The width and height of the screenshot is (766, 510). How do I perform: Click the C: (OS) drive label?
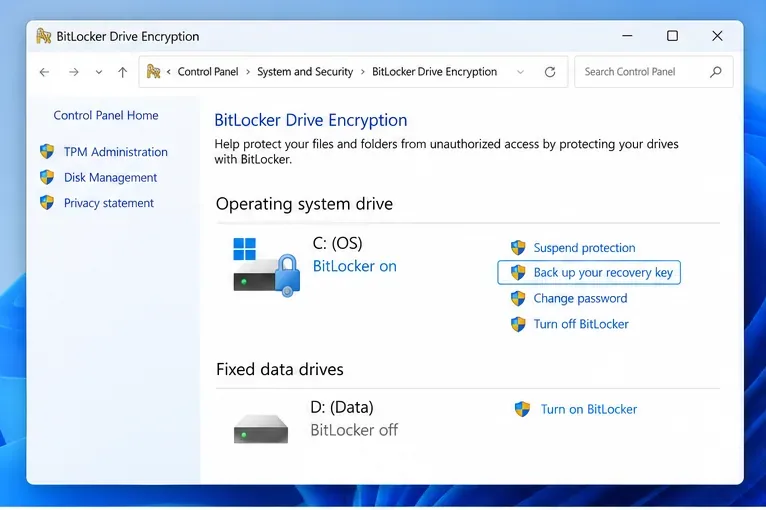(x=338, y=243)
